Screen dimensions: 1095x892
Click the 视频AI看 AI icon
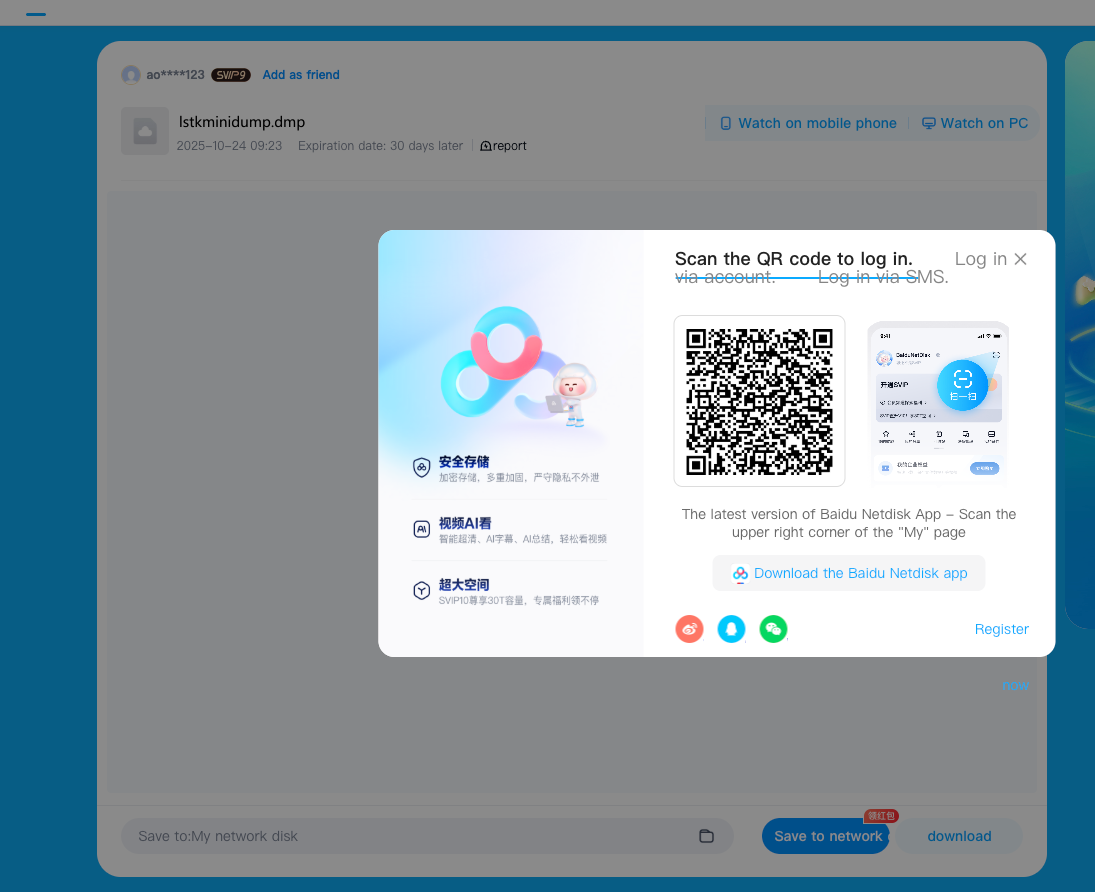(421, 529)
